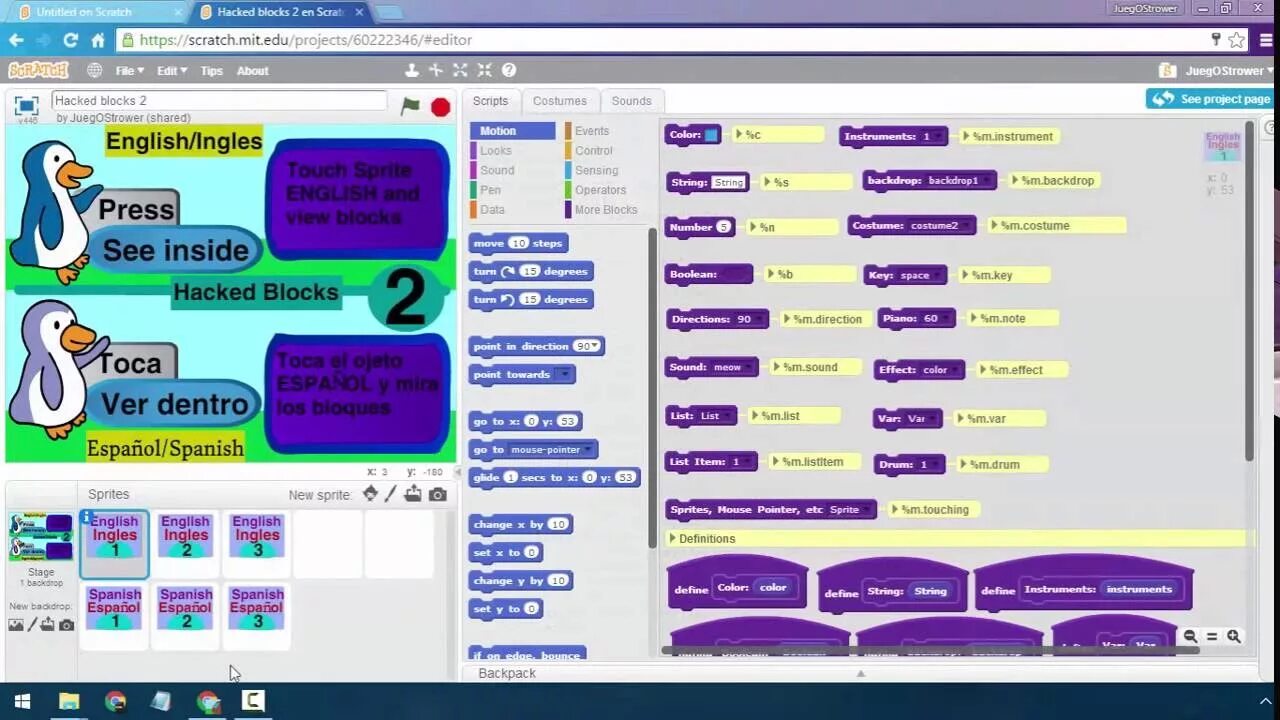Zoom out the scripts area
Viewport: 1280px width, 720px height.
(1190, 636)
